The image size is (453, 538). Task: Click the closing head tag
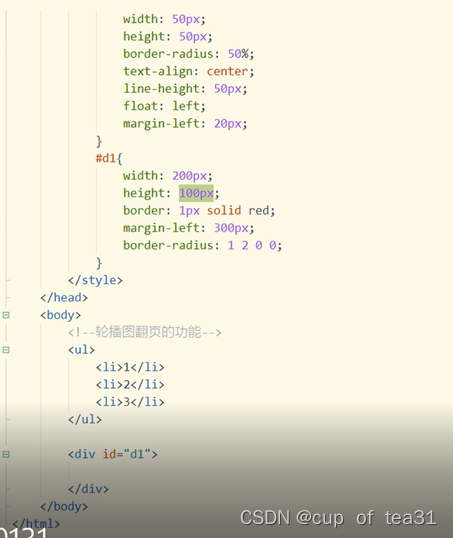pos(64,297)
